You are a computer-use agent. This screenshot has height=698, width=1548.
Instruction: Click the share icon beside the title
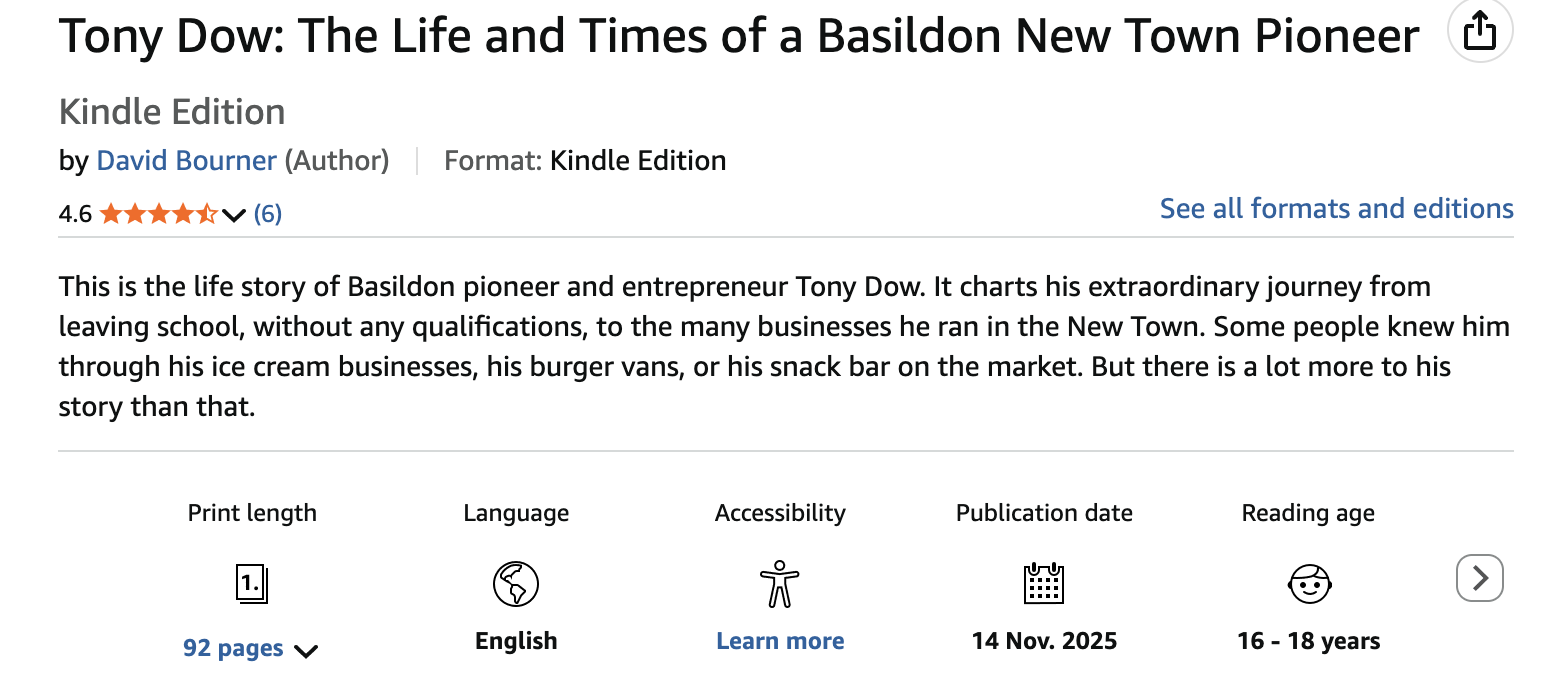(x=1480, y=34)
